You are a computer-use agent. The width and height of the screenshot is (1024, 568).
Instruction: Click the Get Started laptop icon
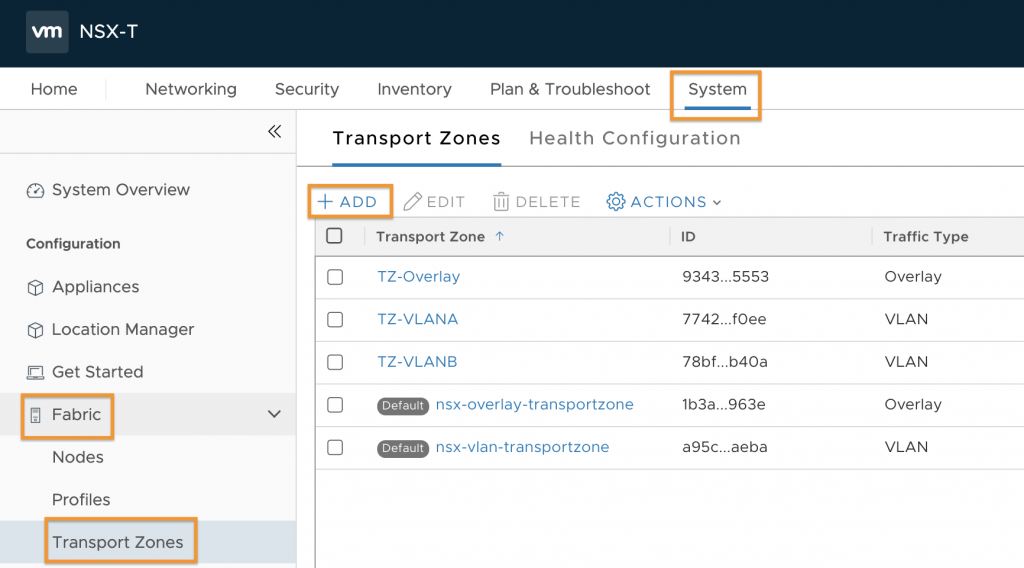coord(35,372)
